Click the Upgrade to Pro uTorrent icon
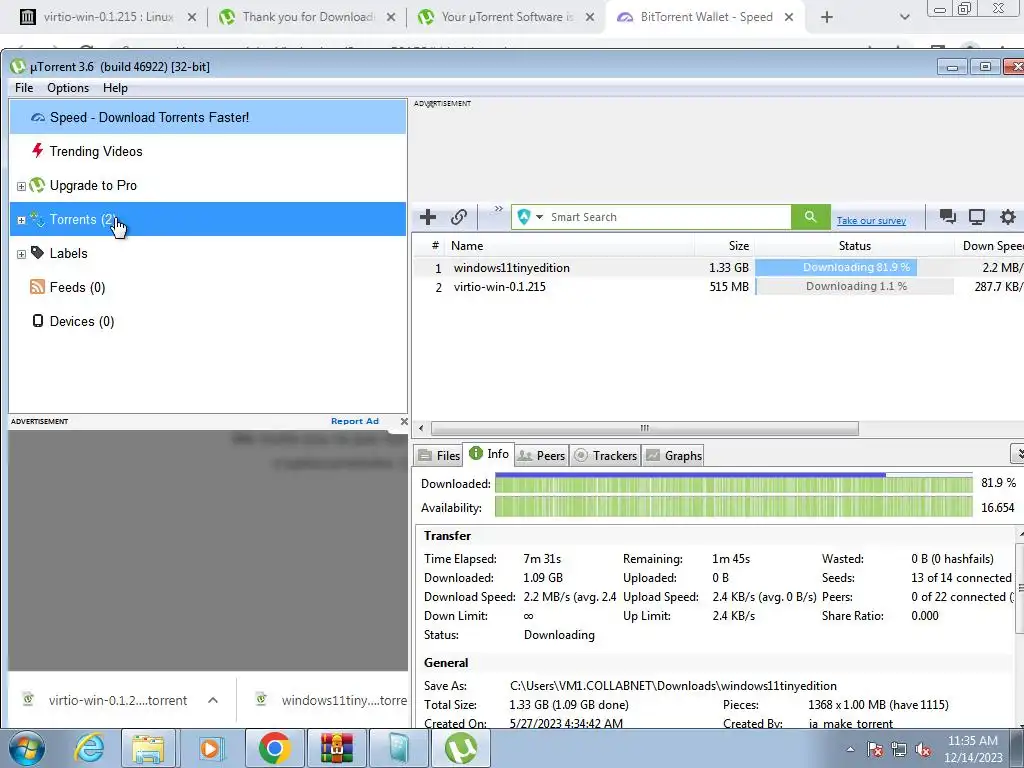 37,185
